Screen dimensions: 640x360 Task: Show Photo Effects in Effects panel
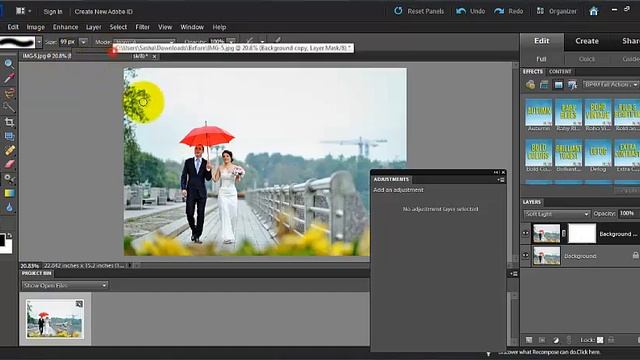[x=558, y=84]
